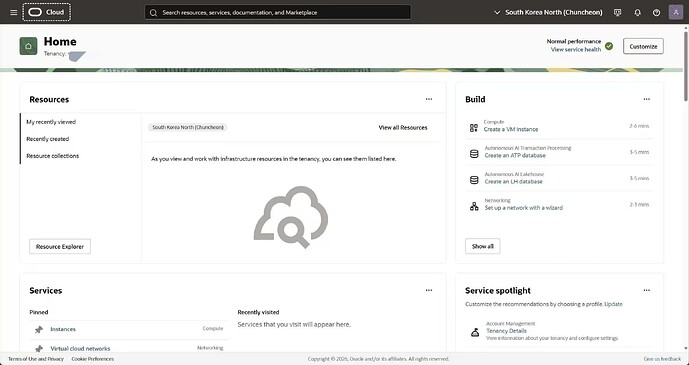This screenshot has height=365, width=689.
Task: Click the Networking wizard icon
Action: tap(474, 206)
